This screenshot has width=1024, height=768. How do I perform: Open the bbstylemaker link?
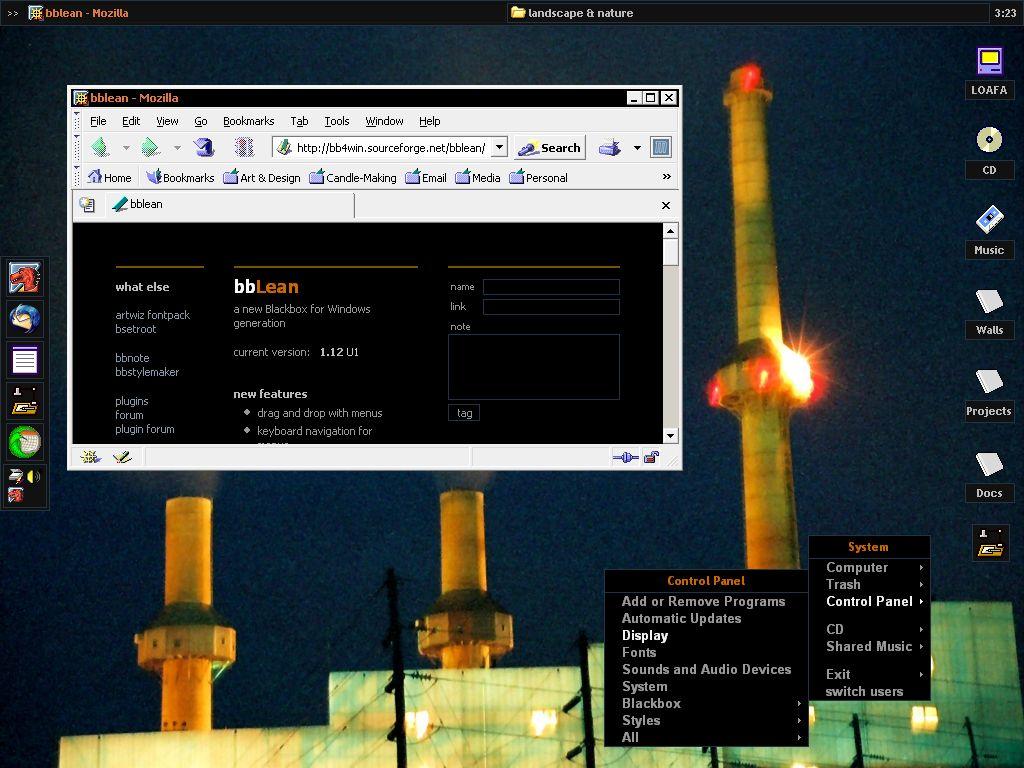click(x=147, y=372)
